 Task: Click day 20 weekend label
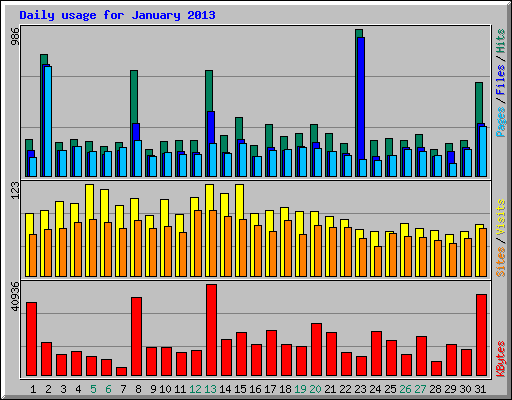315,389
